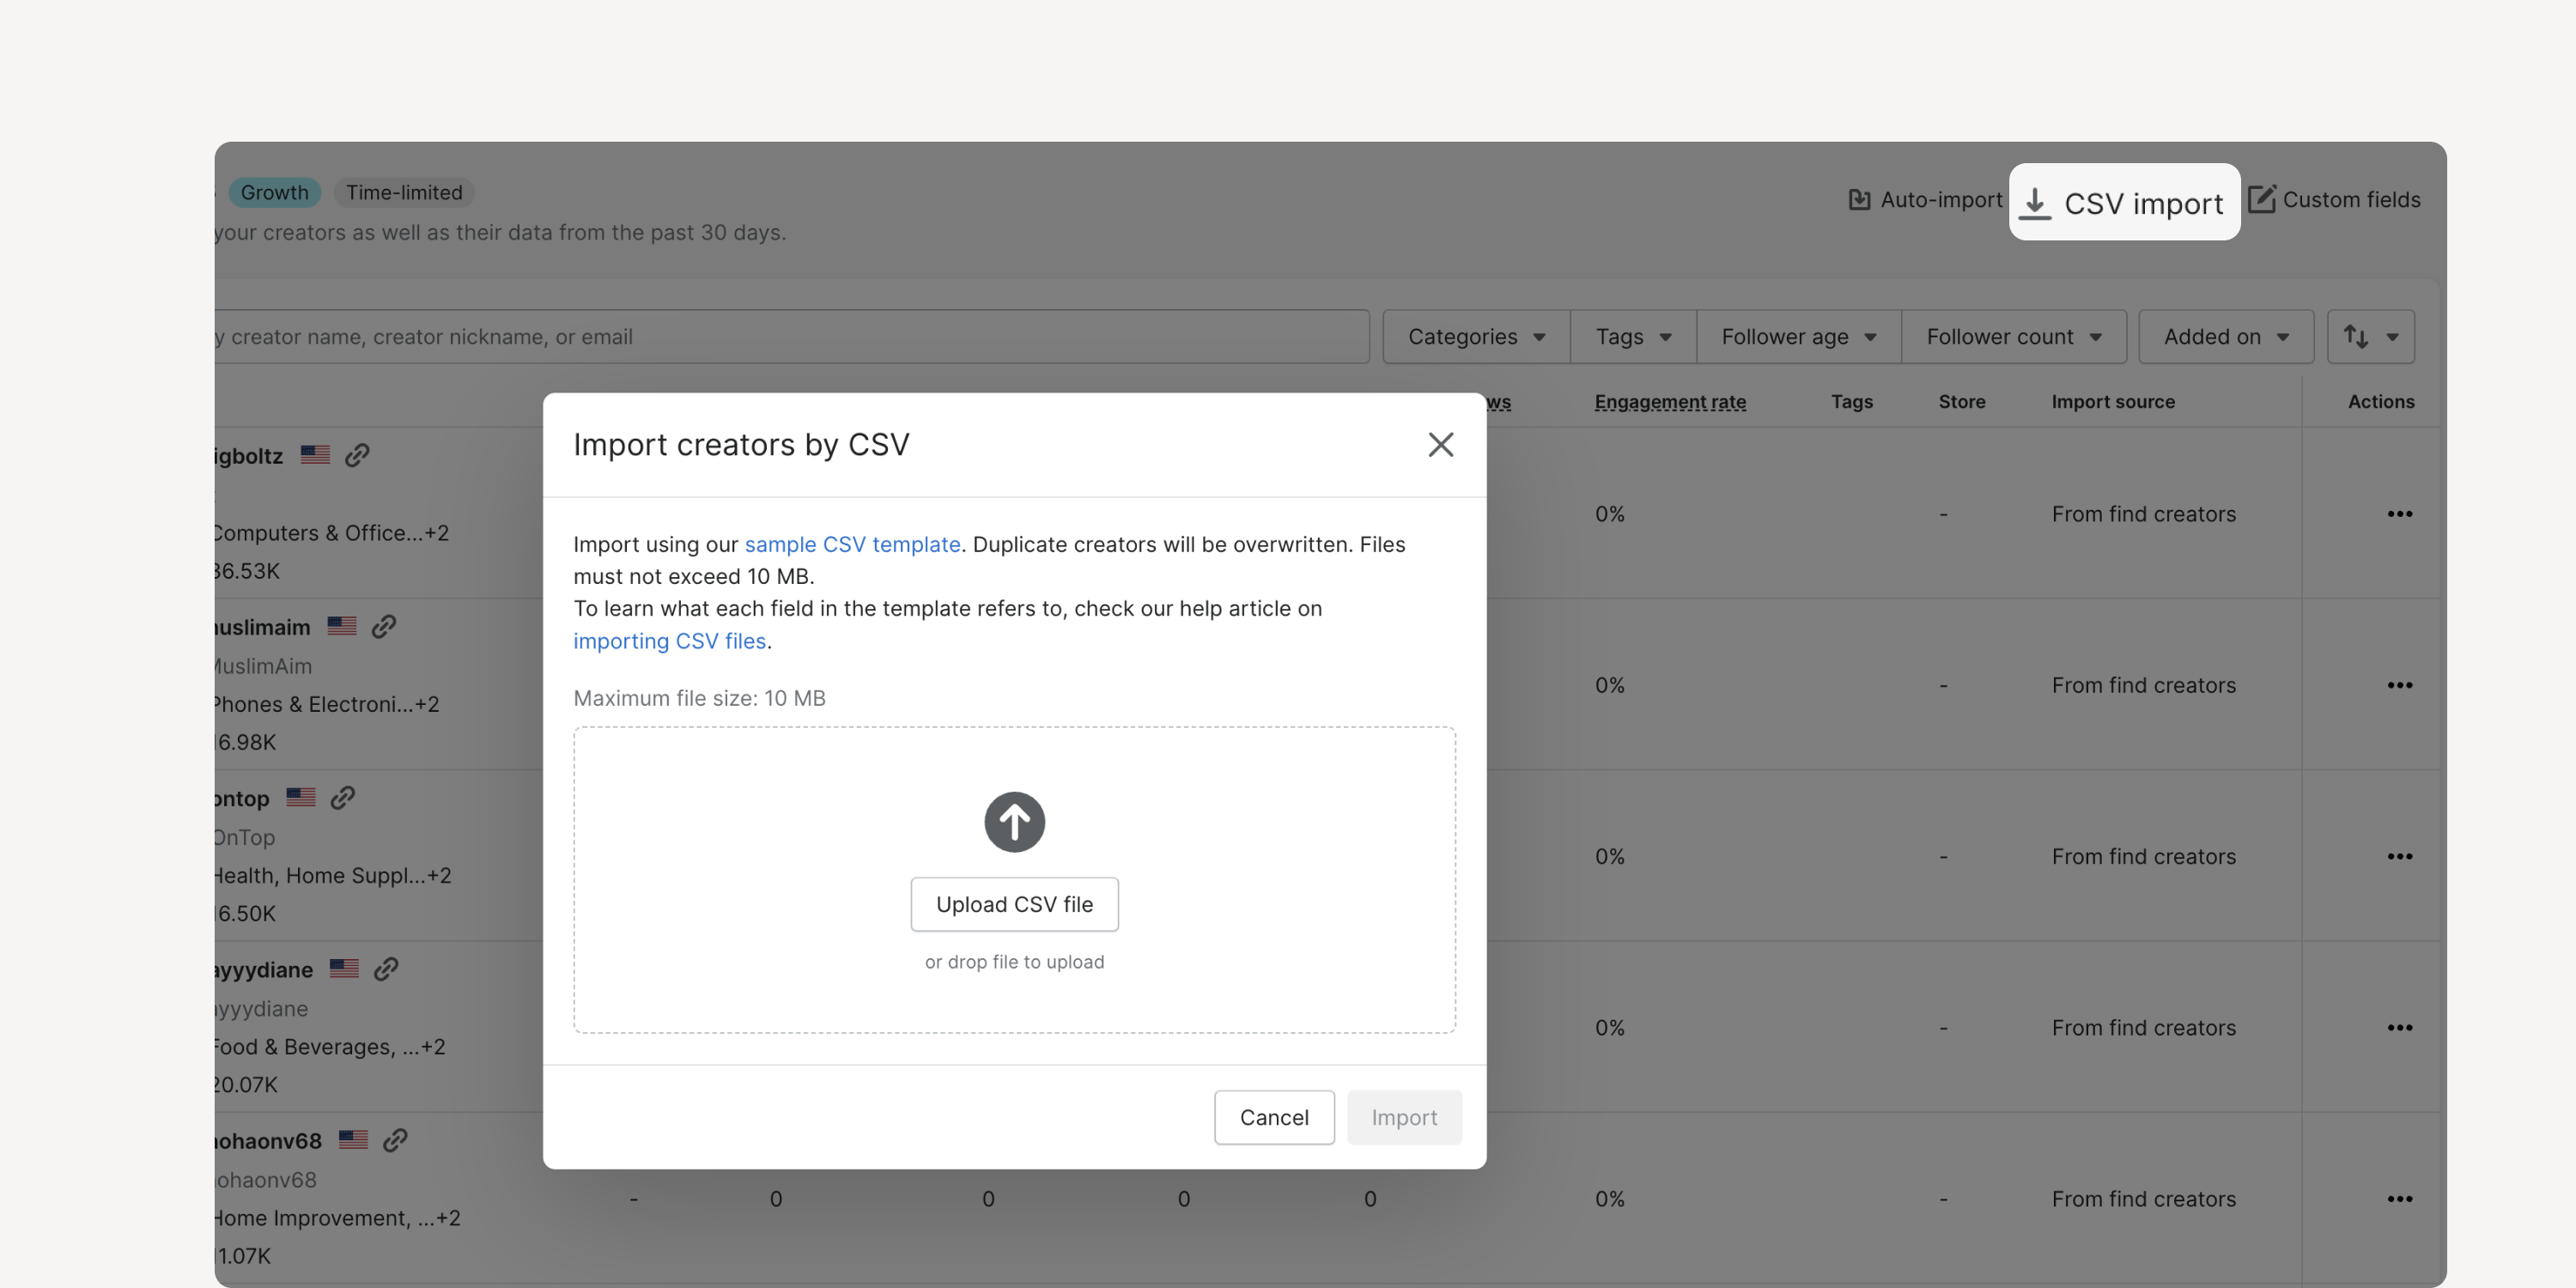Open Custom fields editor
Screen dimensions: 2576x1288
point(2334,200)
